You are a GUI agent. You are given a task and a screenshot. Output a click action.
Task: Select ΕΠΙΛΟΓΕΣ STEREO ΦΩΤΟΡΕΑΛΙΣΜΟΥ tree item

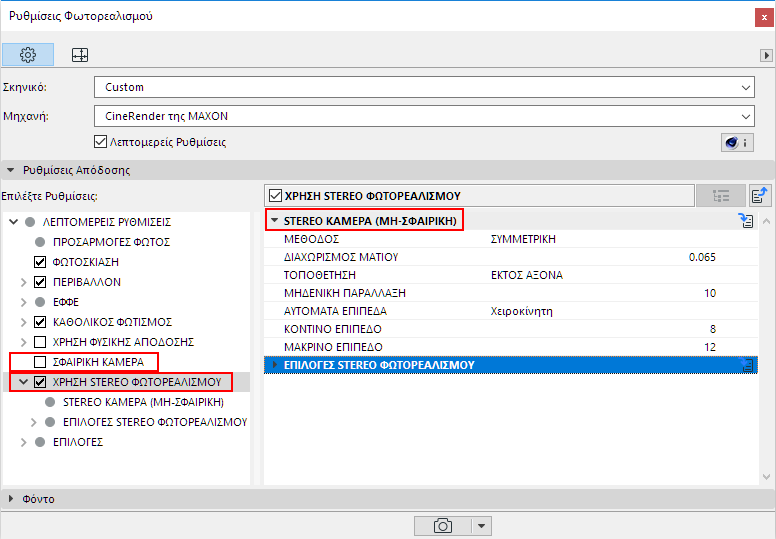click(x=155, y=422)
